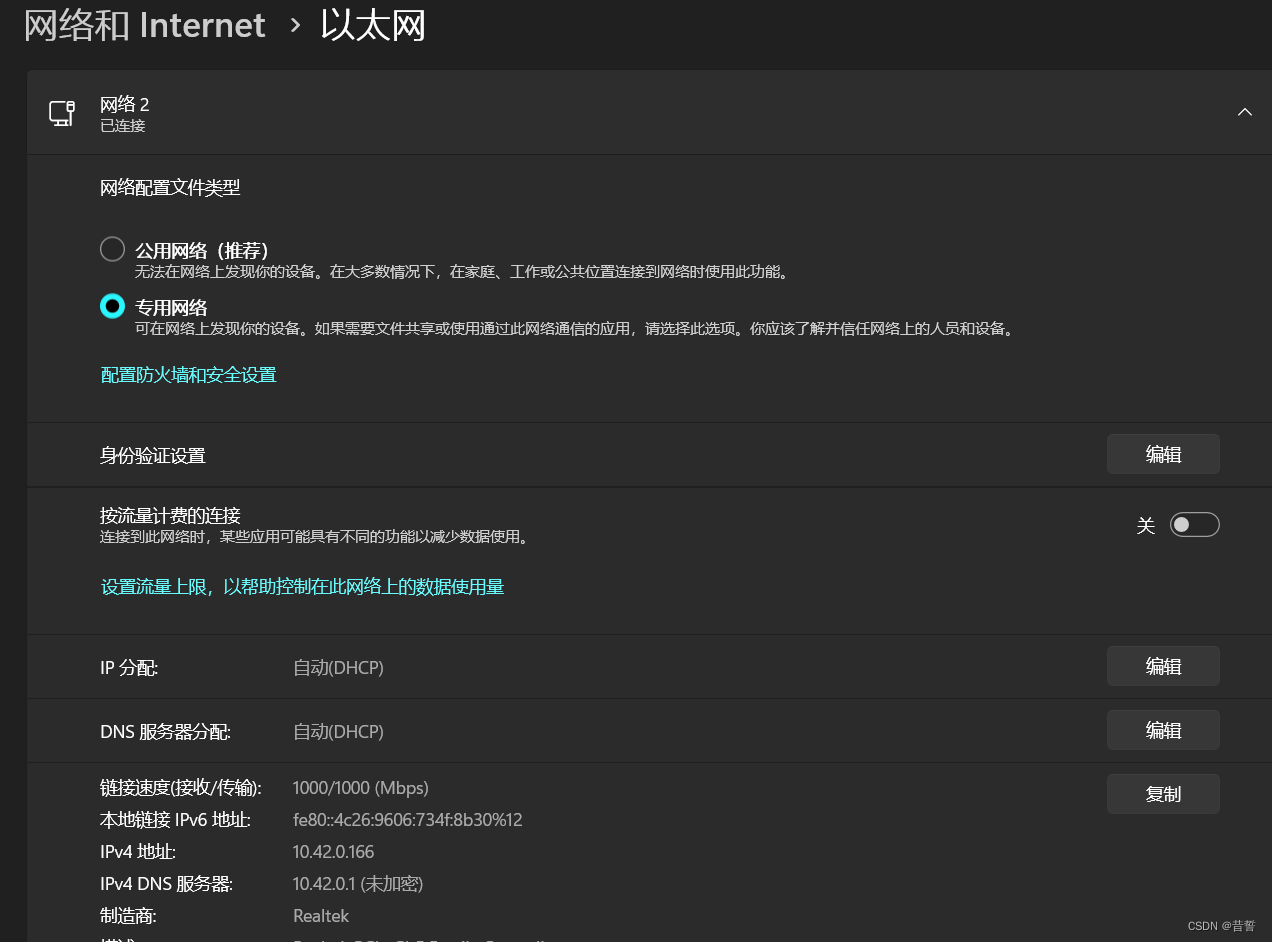Toggle the 按流量计费的连接 switch on
The width and height of the screenshot is (1272, 942).
pyautogui.click(x=1194, y=524)
